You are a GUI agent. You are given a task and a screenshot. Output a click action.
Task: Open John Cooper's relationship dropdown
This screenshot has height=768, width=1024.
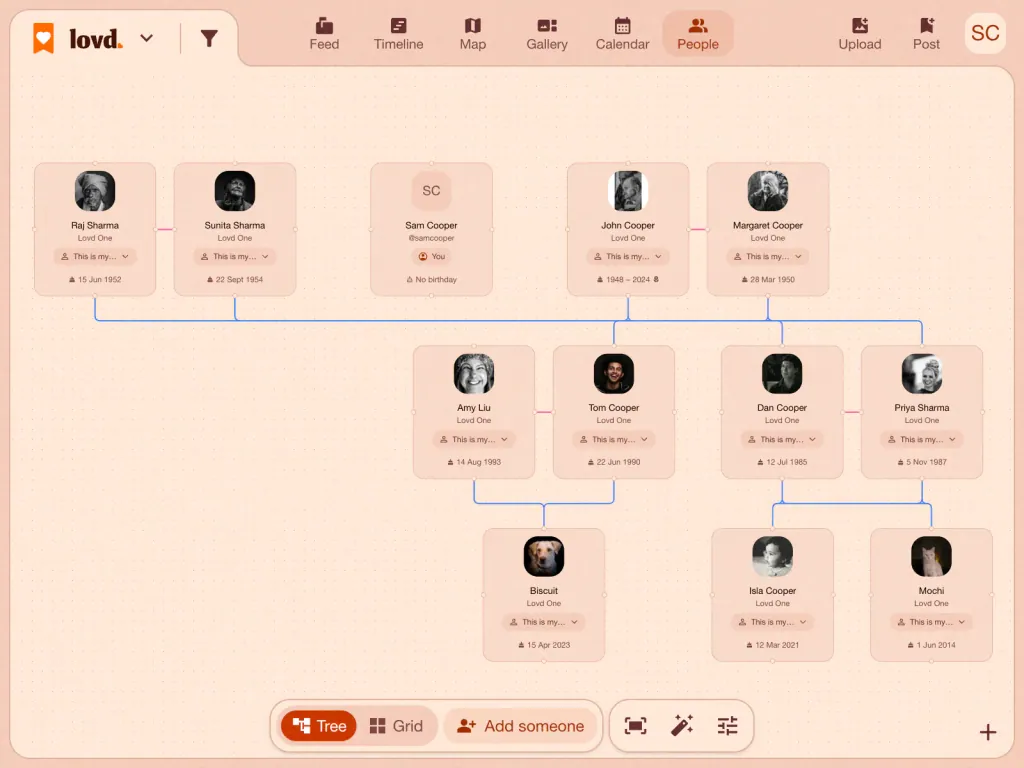(x=628, y=257)
